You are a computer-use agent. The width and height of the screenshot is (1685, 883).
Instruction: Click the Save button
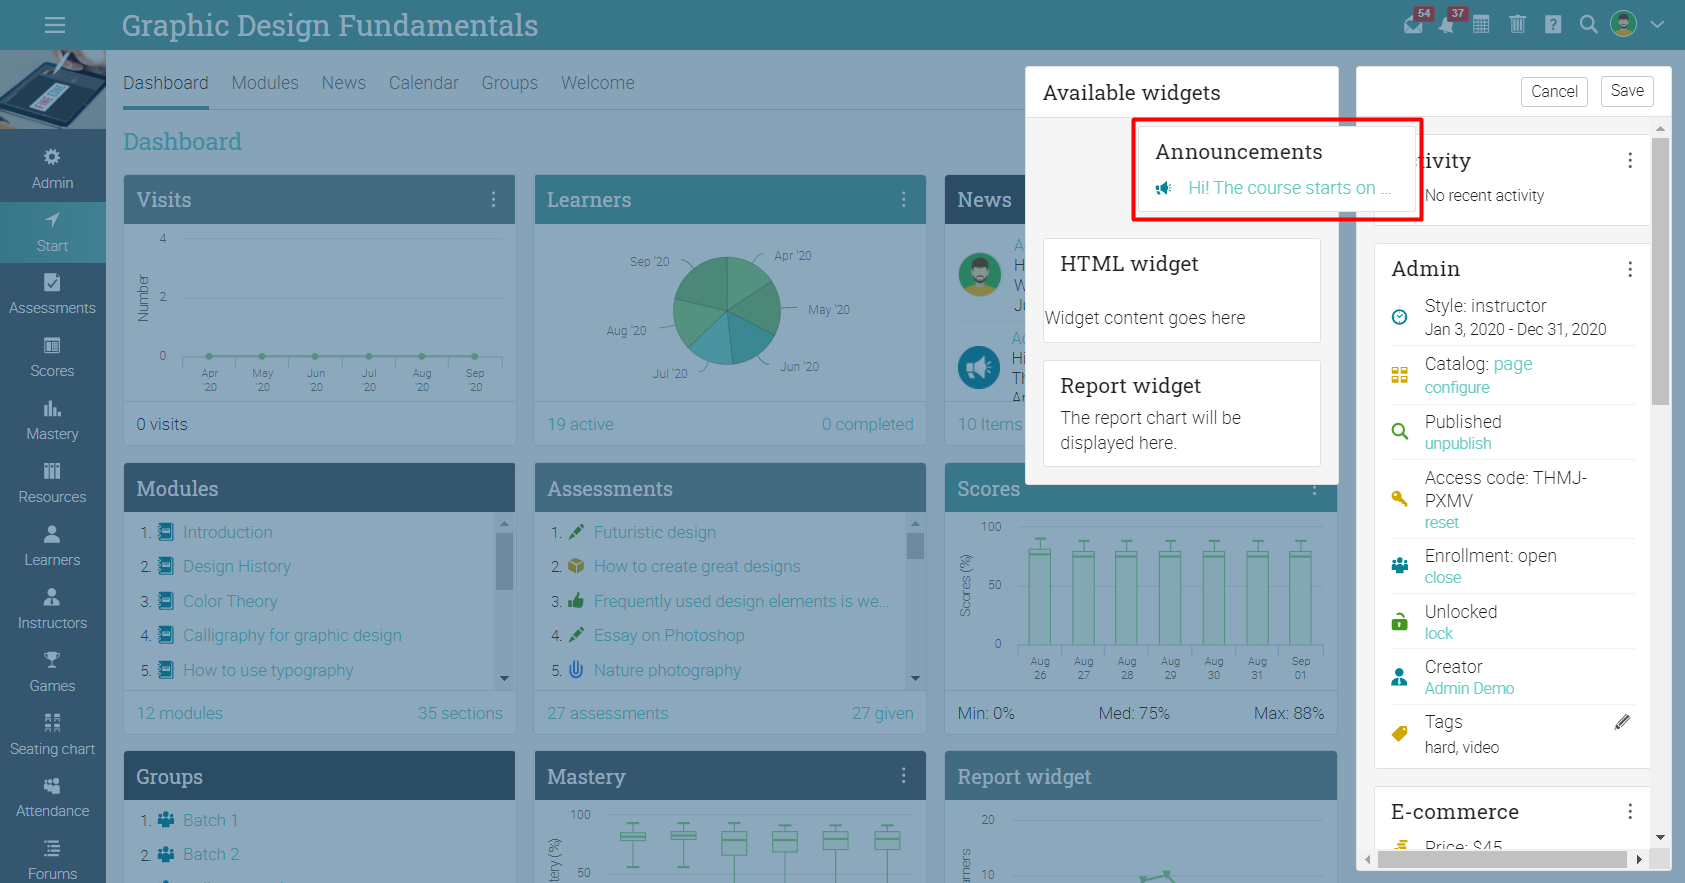pyautogui.click(x=1627, y=91)
